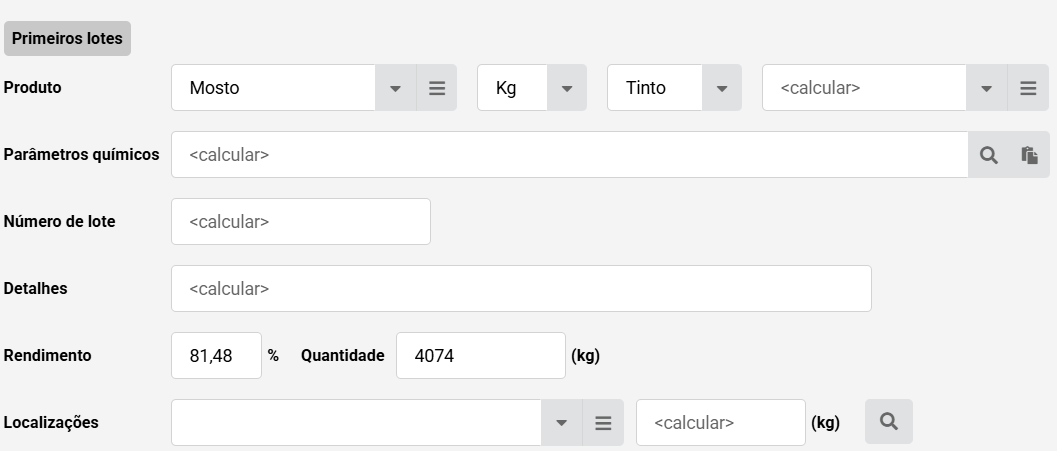
Task: Click the Rendimento percent field
Action: pos(216,355)
